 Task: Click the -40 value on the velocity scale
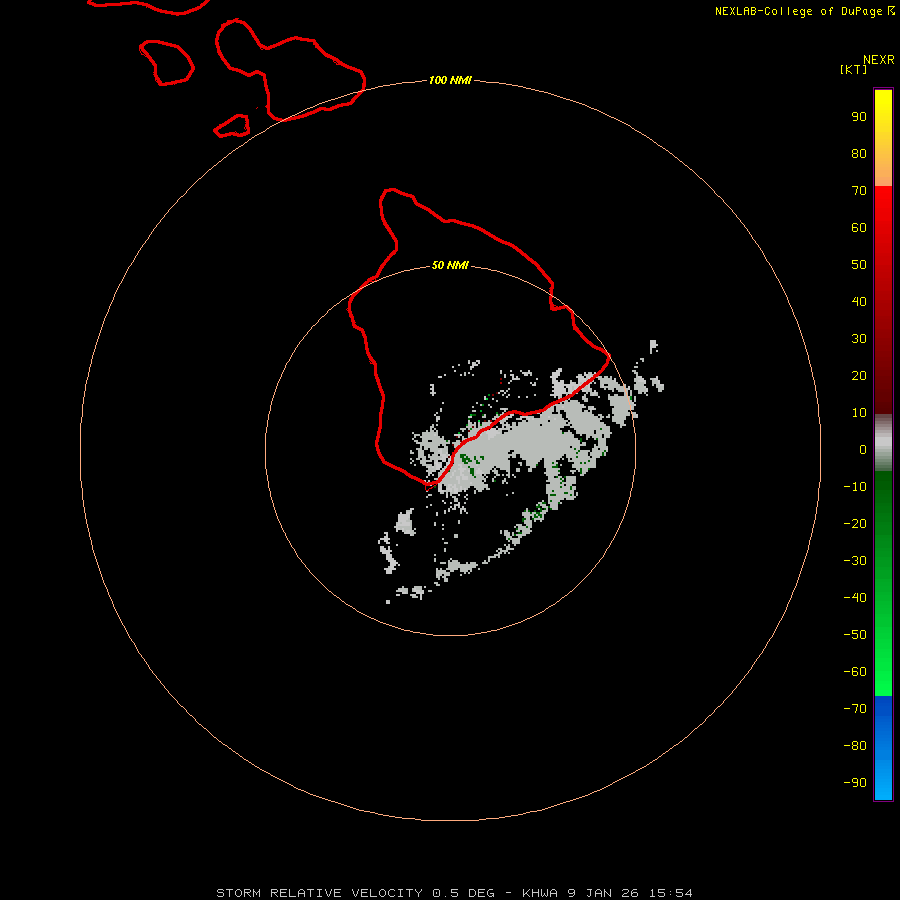(855, 598)
